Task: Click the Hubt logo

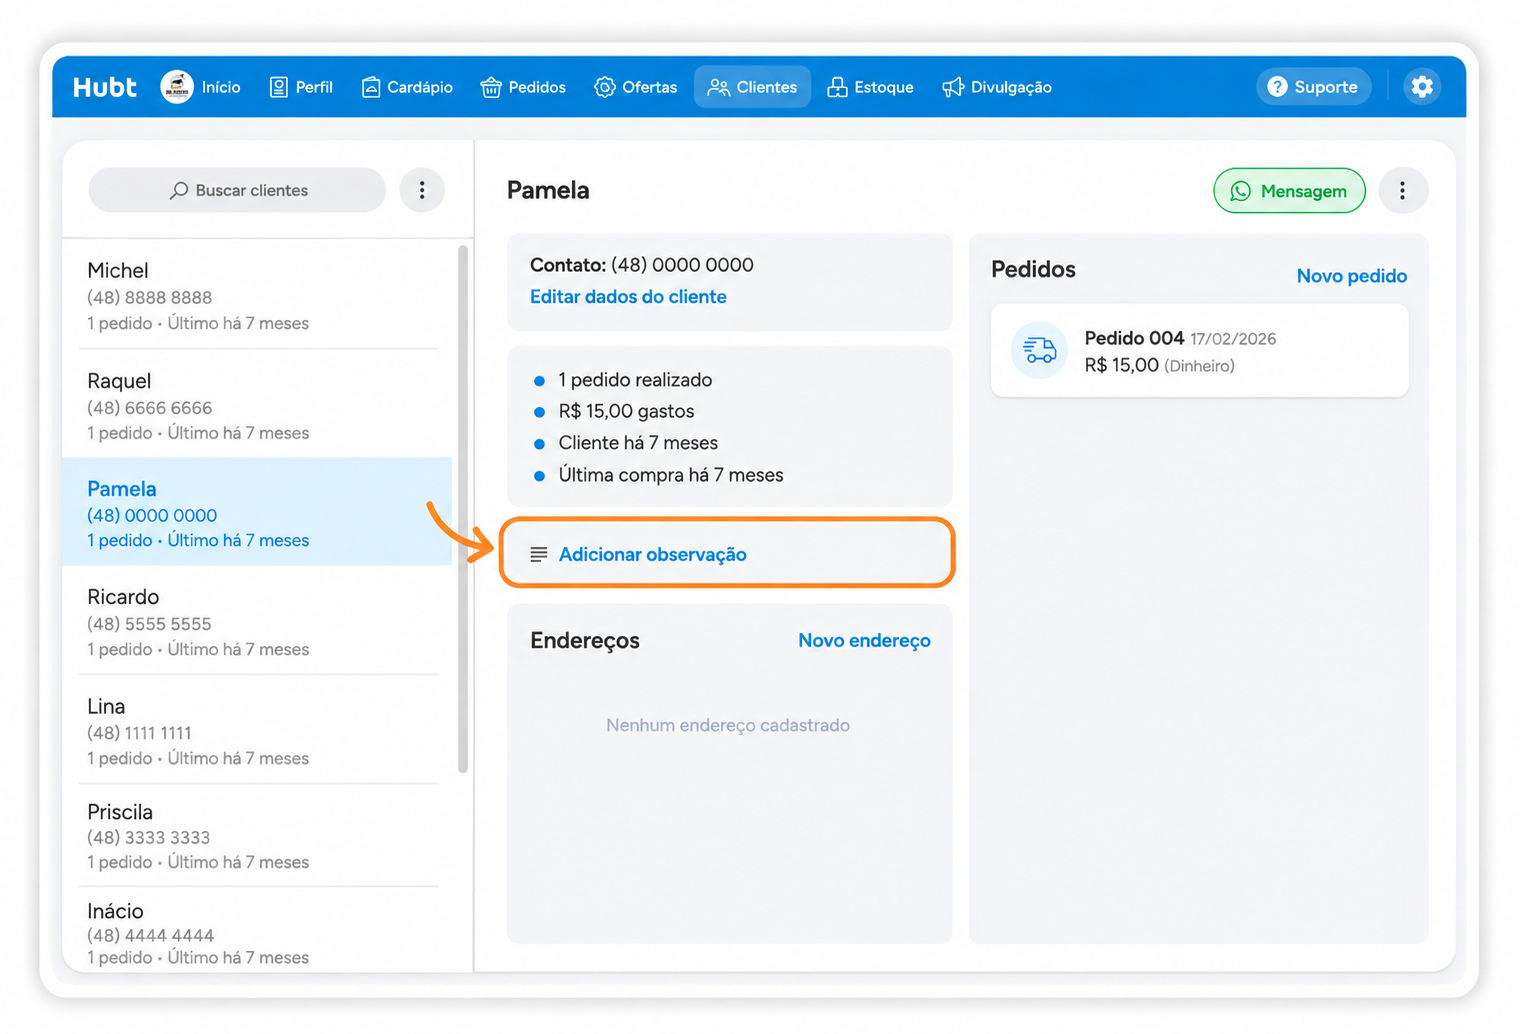Action: pos(104,87)
